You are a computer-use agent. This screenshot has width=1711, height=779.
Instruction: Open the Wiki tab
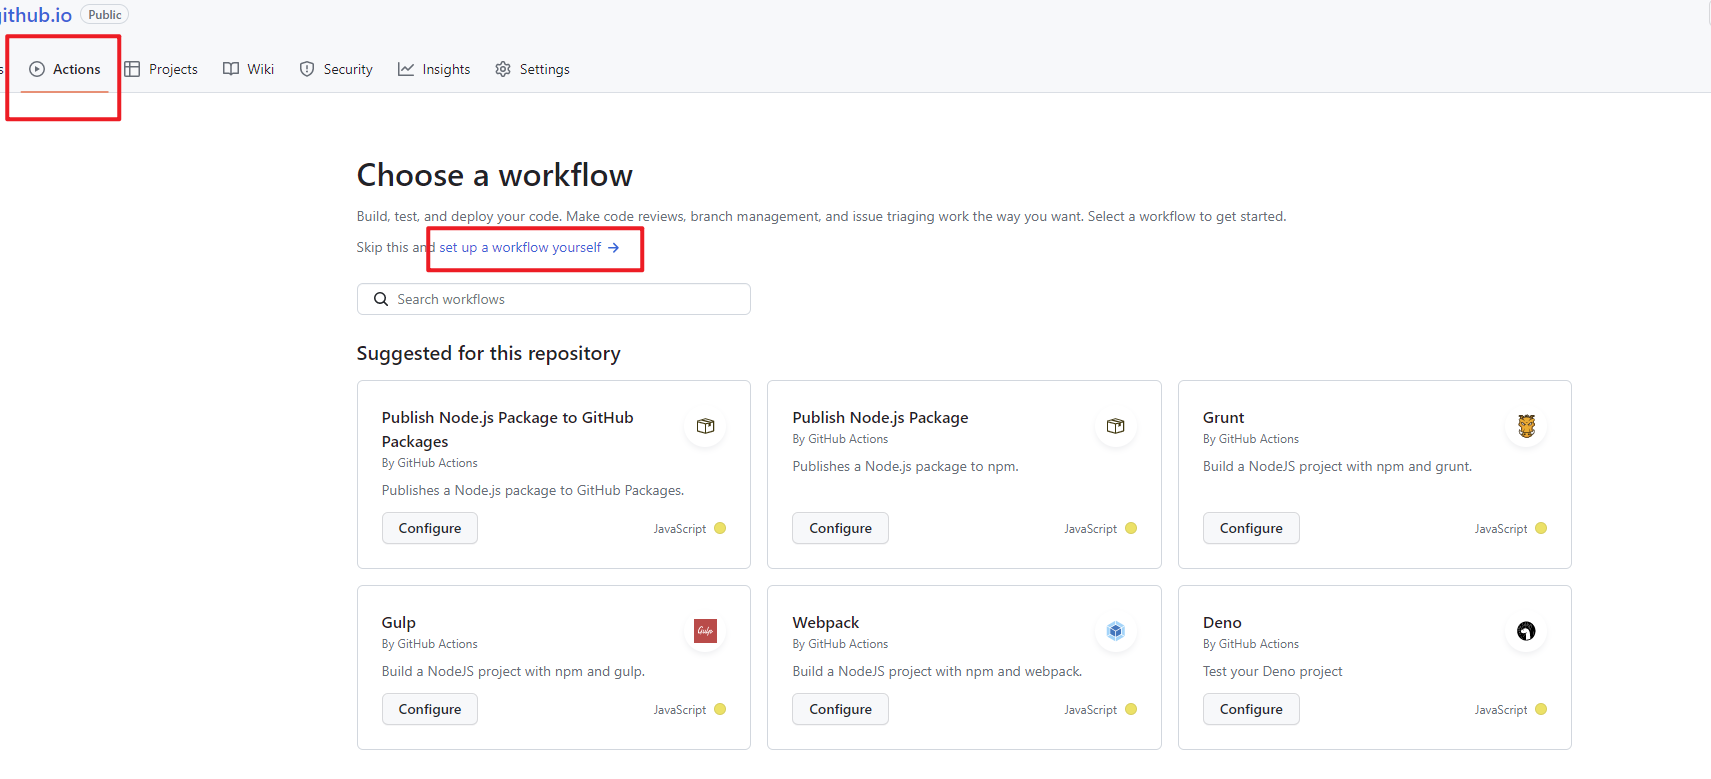(248, 69)
